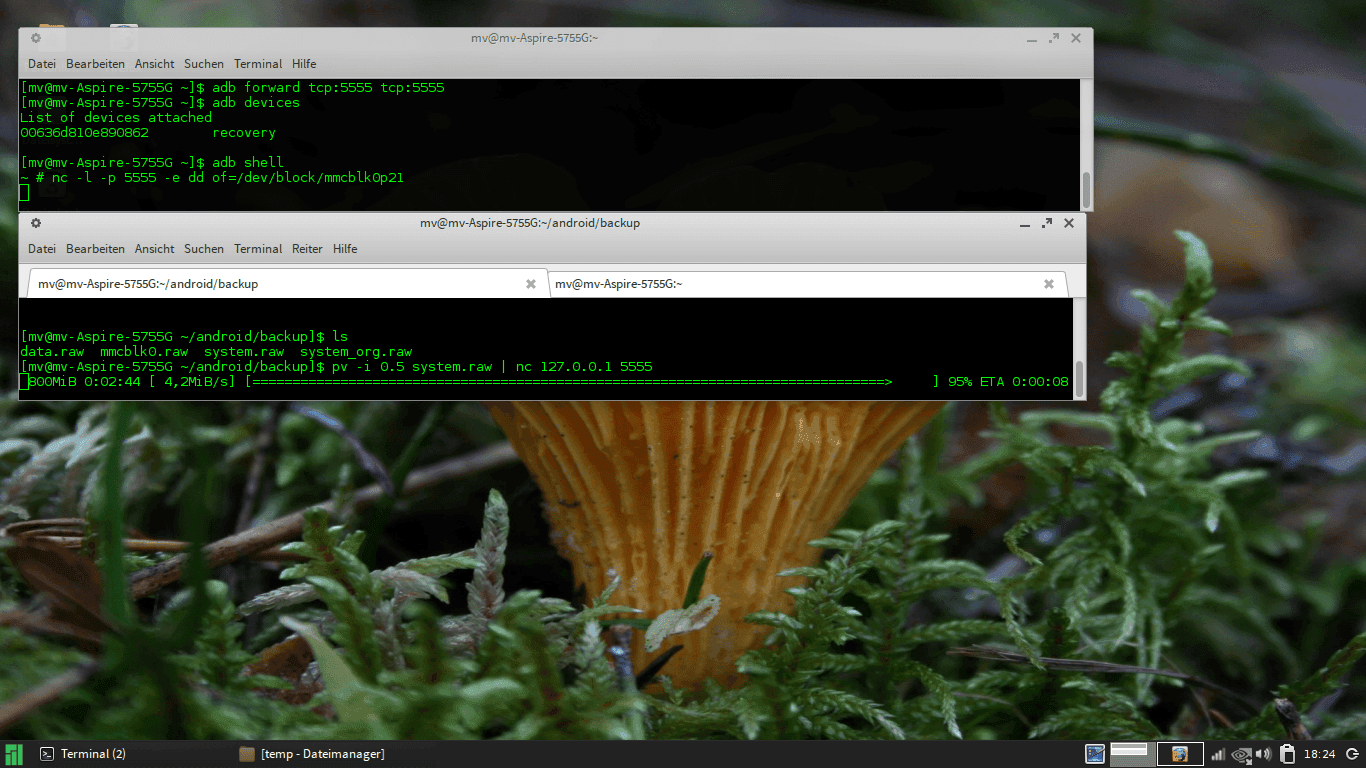Open Bearbeiten menu in the top terminal

[x=95, y=64]
